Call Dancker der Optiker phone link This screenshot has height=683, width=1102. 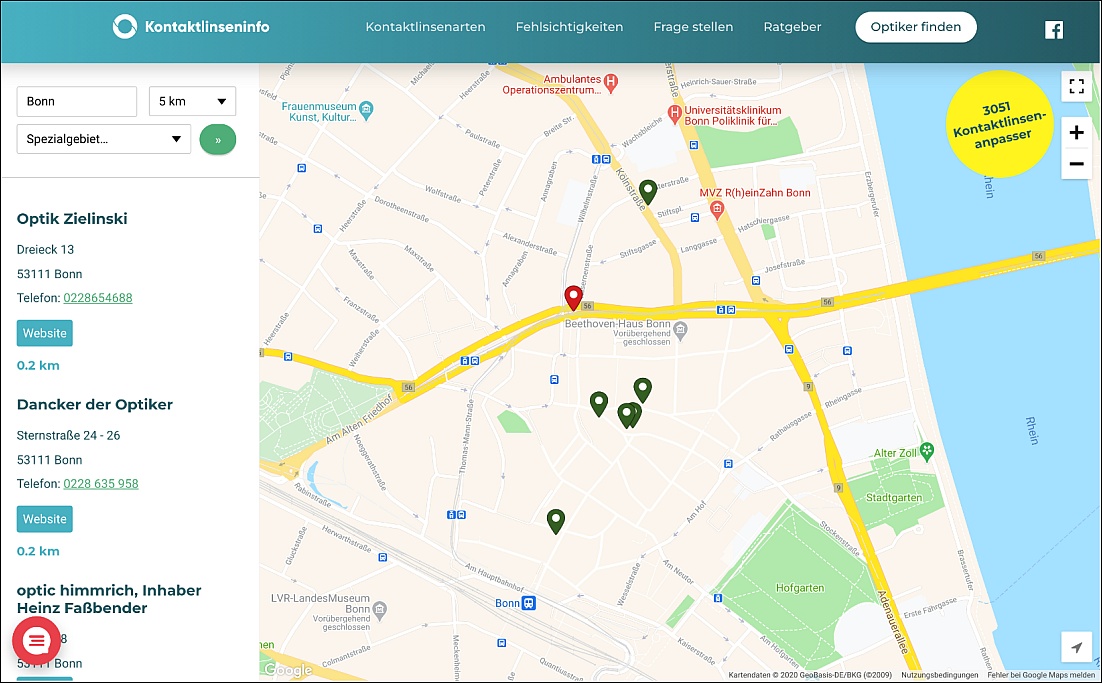tap(101, 483)
